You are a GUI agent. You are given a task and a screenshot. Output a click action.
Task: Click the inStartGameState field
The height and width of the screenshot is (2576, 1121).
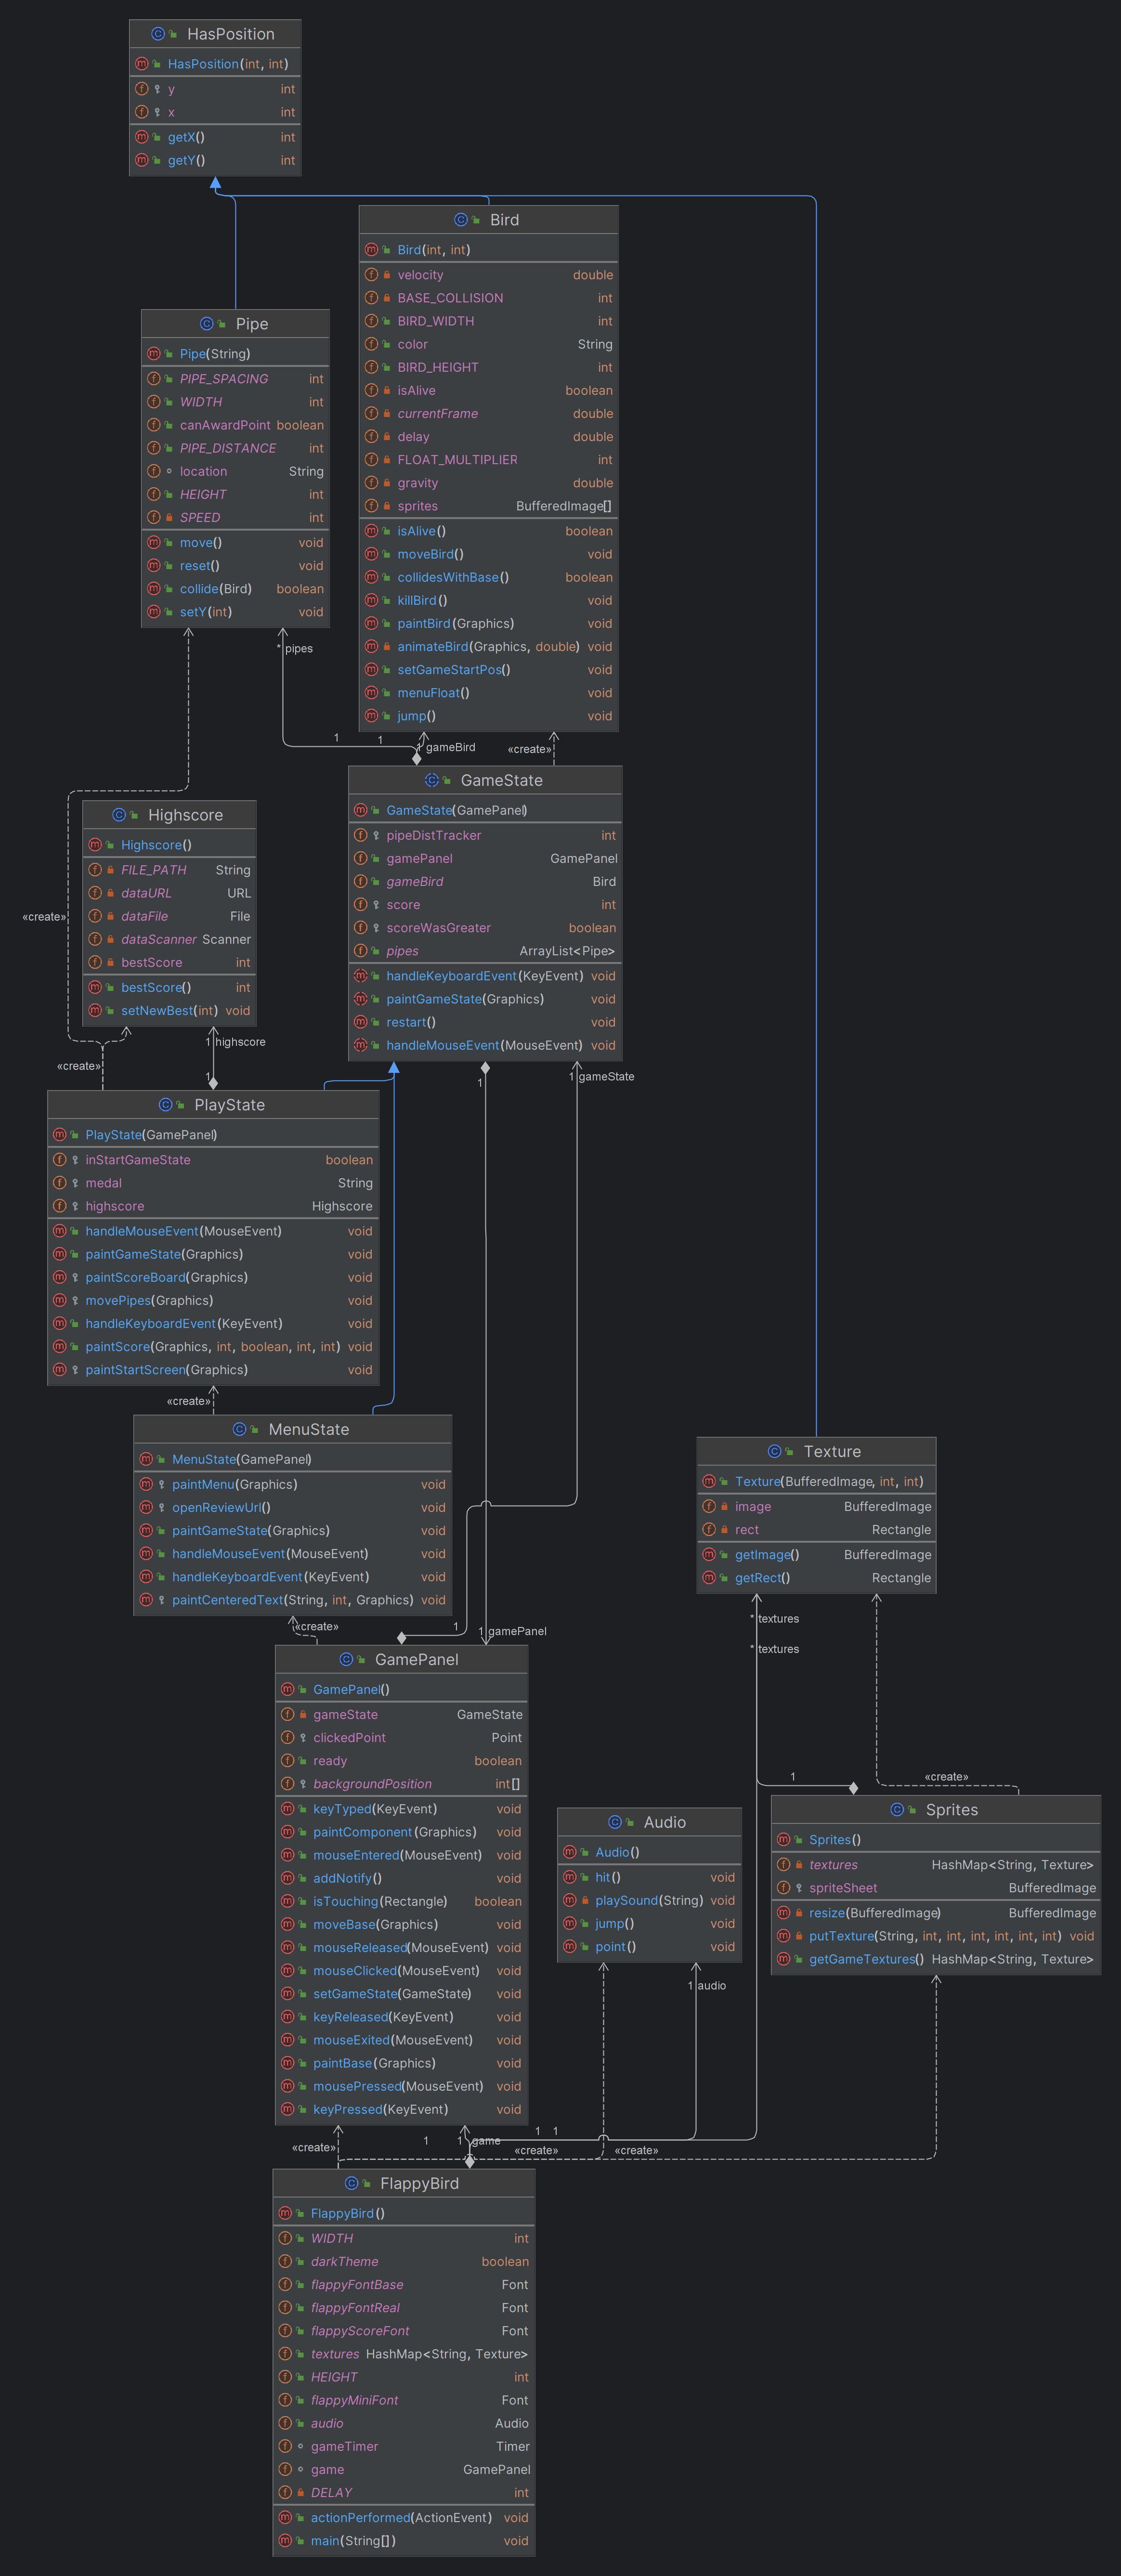point(213,1160)
